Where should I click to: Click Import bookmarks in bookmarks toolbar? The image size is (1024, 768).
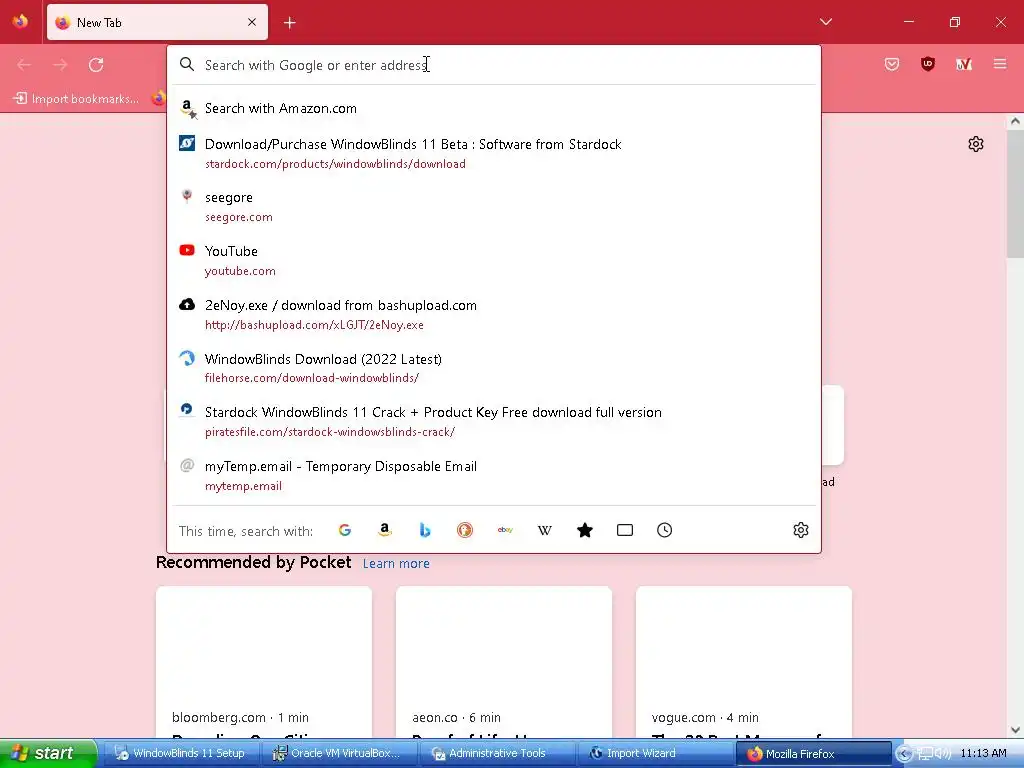[x=76, y=99]
